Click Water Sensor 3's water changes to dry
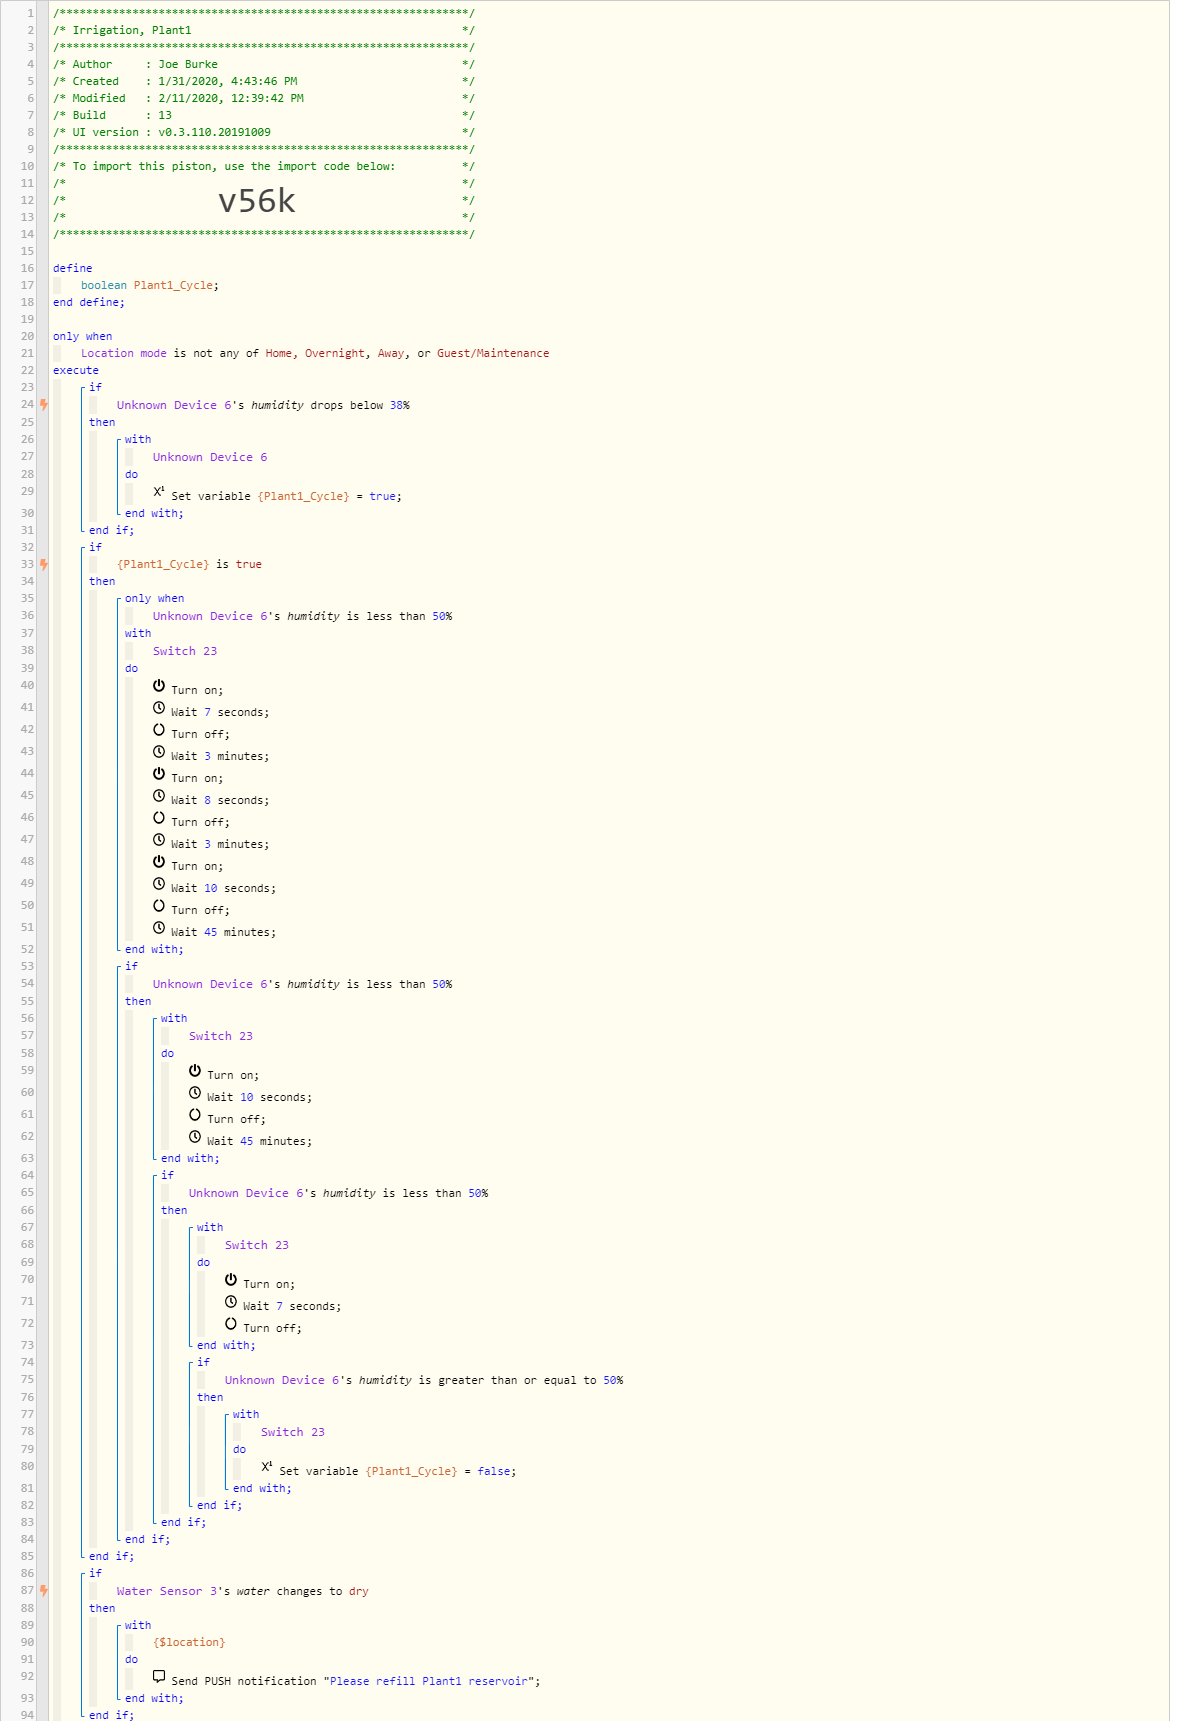Viewport: 1178px width, 1721px height. point(243,1591)
